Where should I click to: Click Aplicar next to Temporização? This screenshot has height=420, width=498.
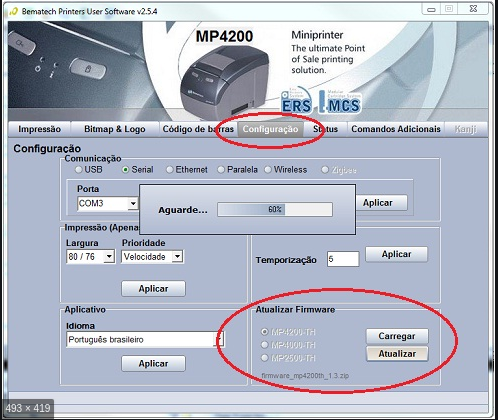396,254
